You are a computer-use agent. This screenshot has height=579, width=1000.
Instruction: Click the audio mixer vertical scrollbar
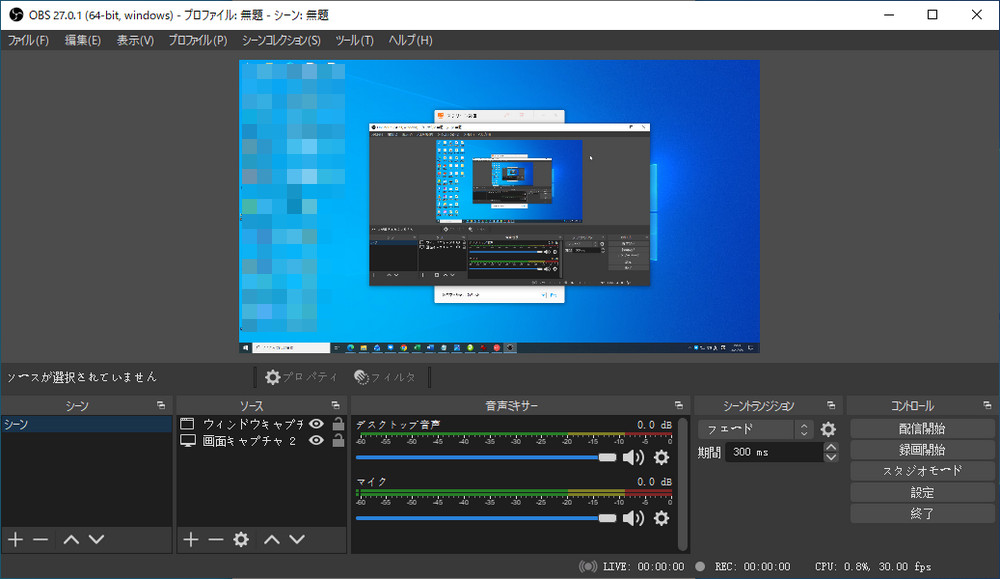tap(683, 483)
